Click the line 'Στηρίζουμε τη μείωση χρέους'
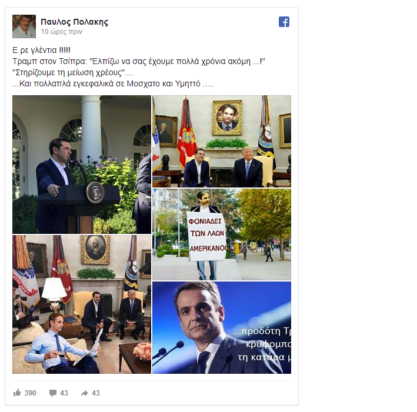The width and height of the screenshot is (417, 412). point(73,73)
